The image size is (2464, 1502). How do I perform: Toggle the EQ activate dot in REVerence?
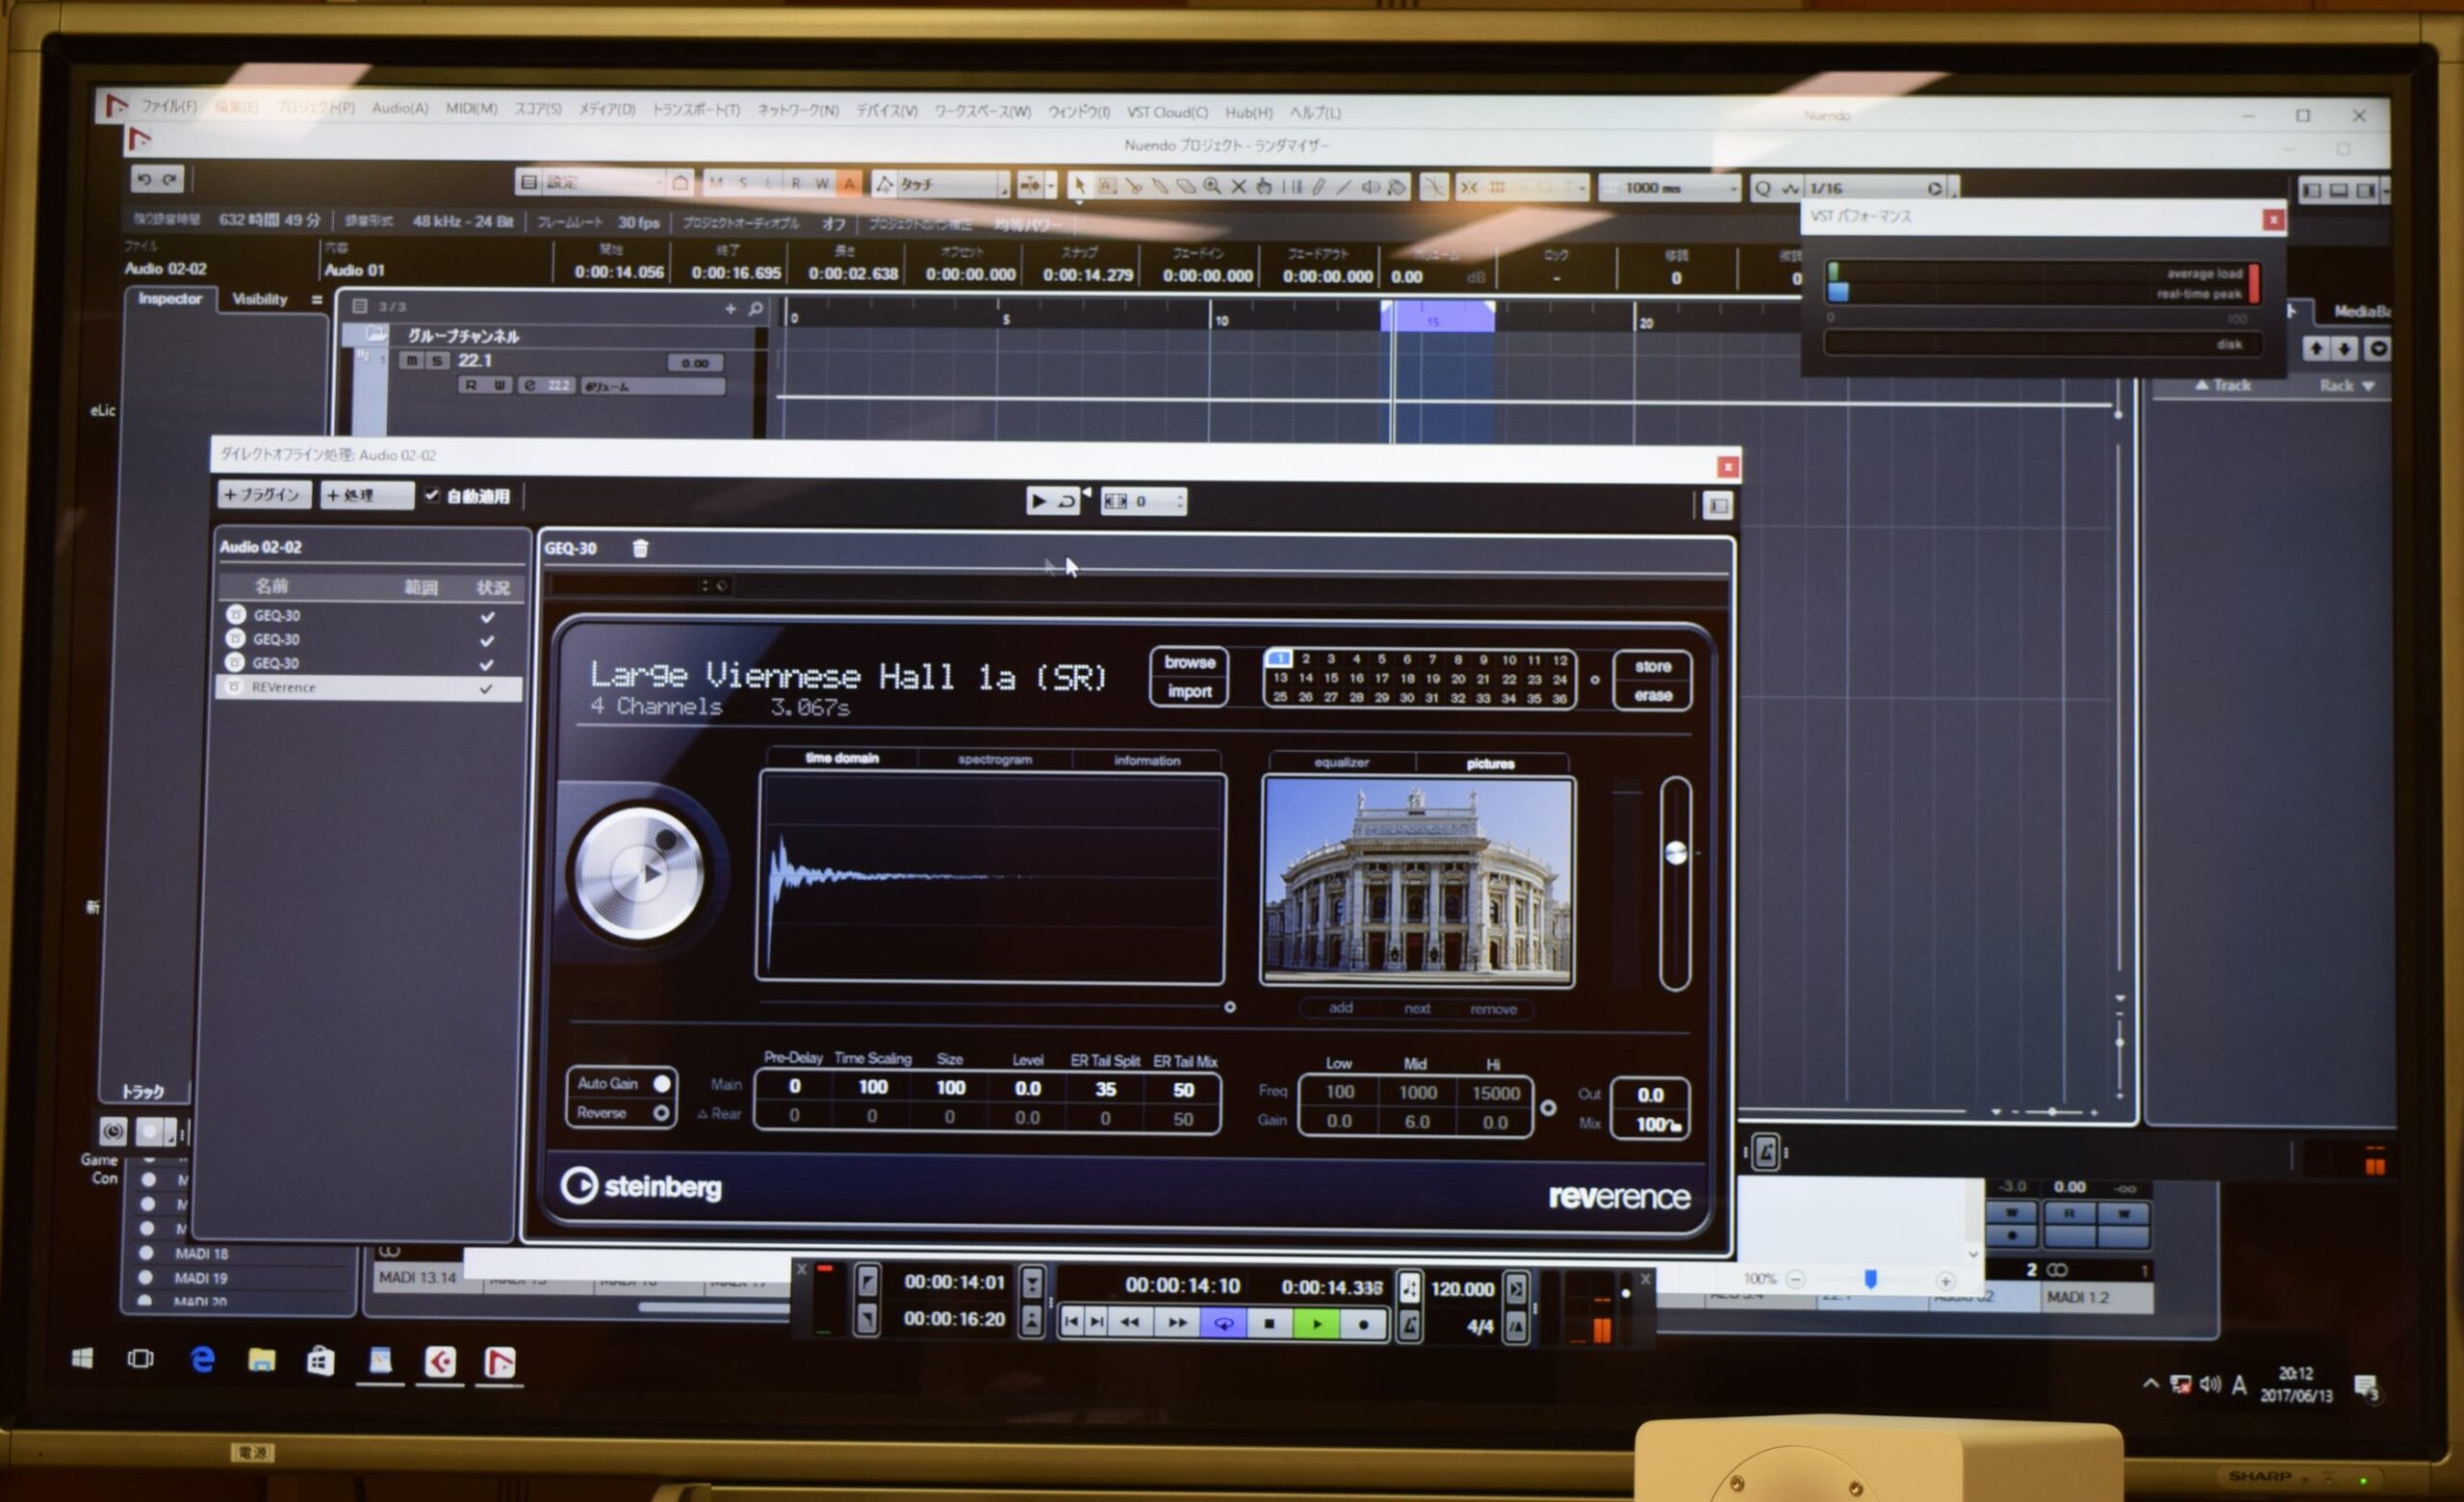point(1548,1108)
